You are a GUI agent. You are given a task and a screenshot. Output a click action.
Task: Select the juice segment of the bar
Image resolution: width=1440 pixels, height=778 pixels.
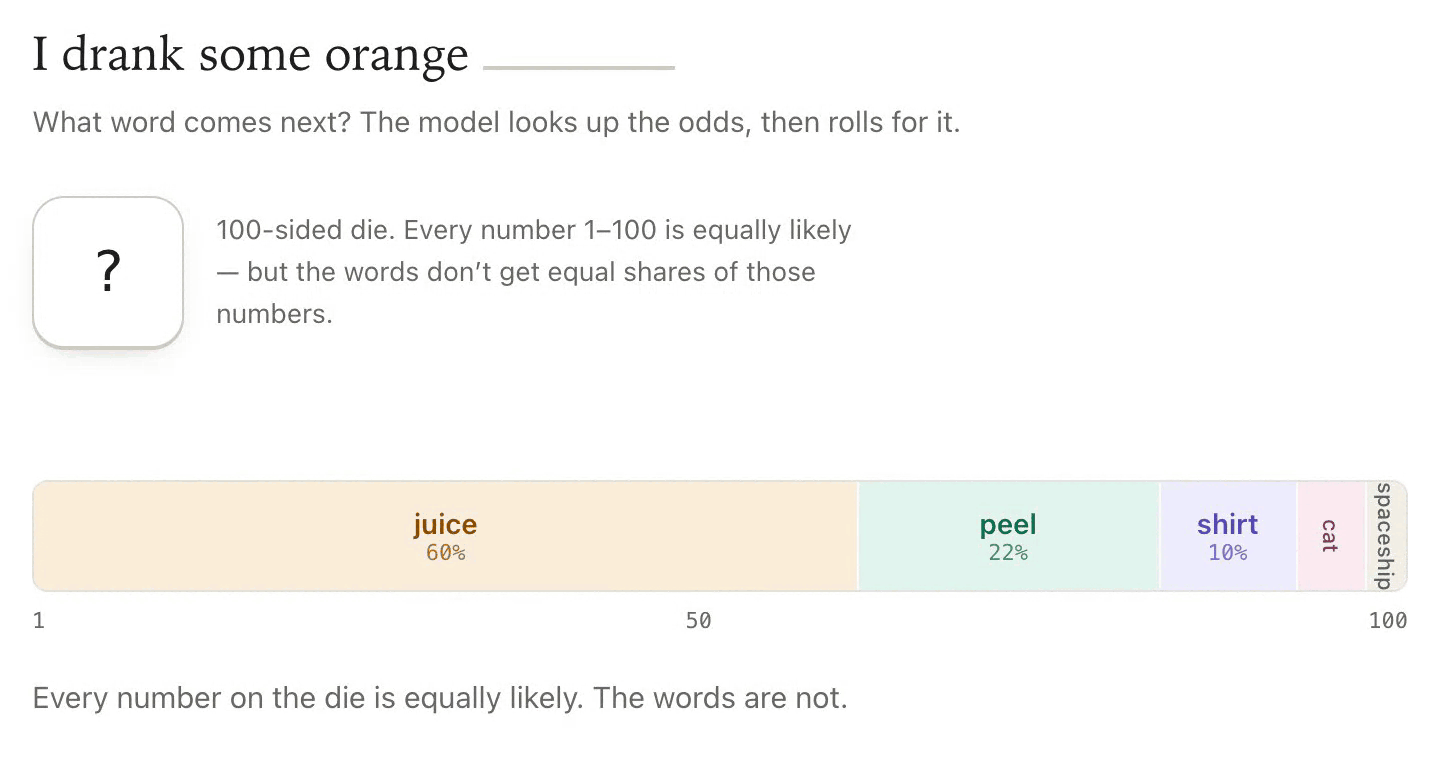(x=446, y=536)
